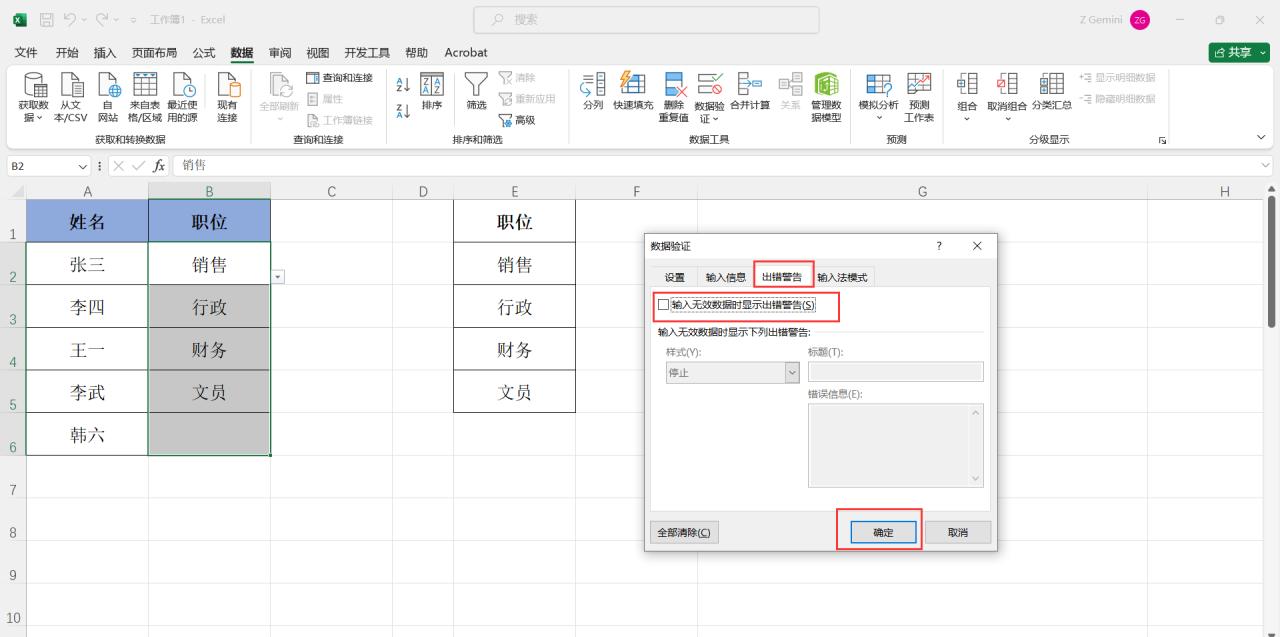
Task: Switch to the 输入信息 tab in dialog
Action: coord(726,277)
